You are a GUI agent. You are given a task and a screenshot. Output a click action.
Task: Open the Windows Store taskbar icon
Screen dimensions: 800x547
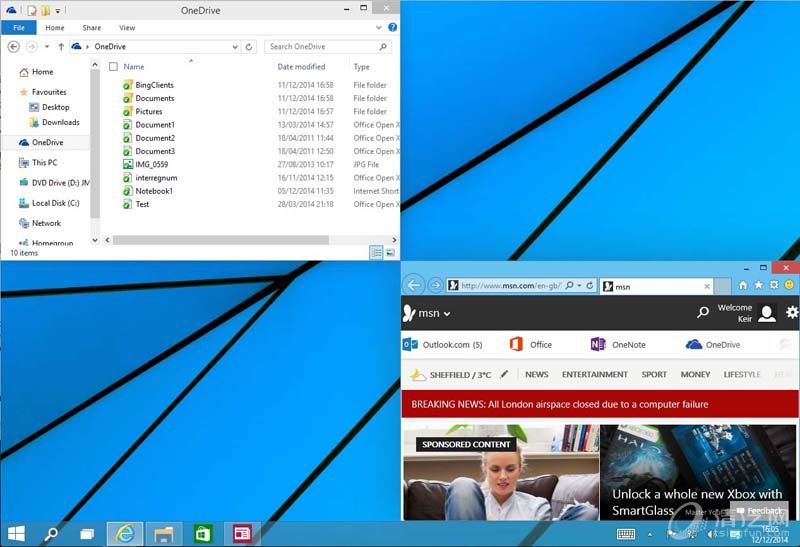(202, 533)
